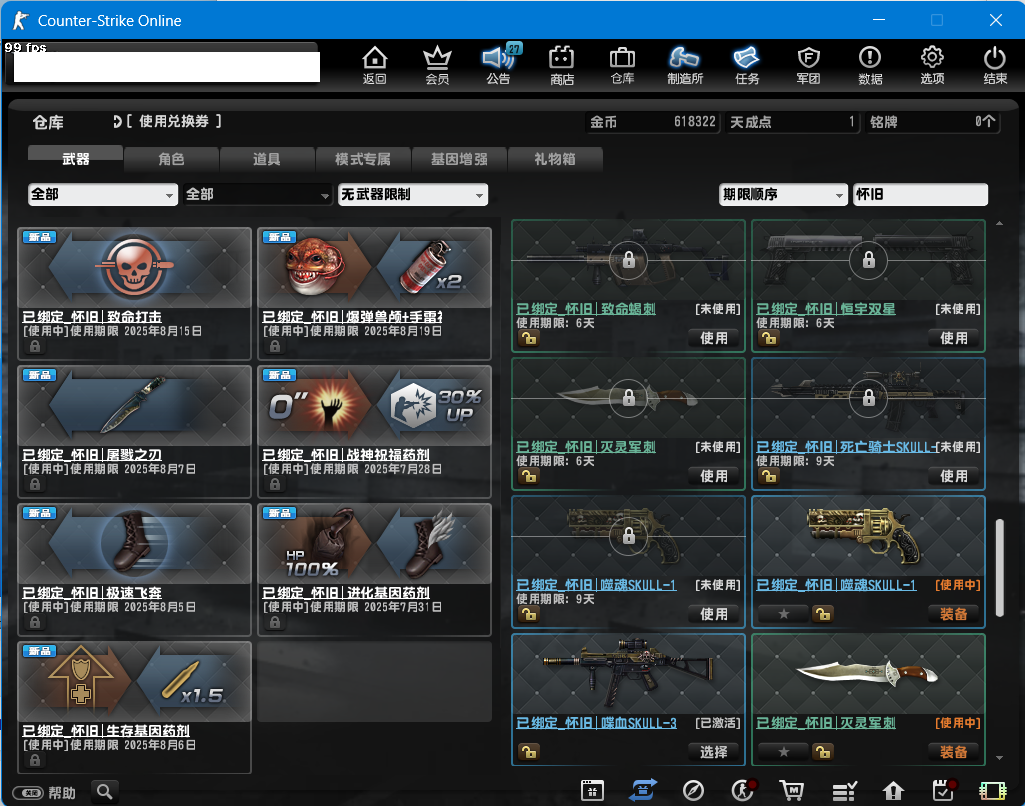The height and width of the screenshot is (806, 1025).
Task: Click the rainbow film strip icon
Action: coord(992,790)
